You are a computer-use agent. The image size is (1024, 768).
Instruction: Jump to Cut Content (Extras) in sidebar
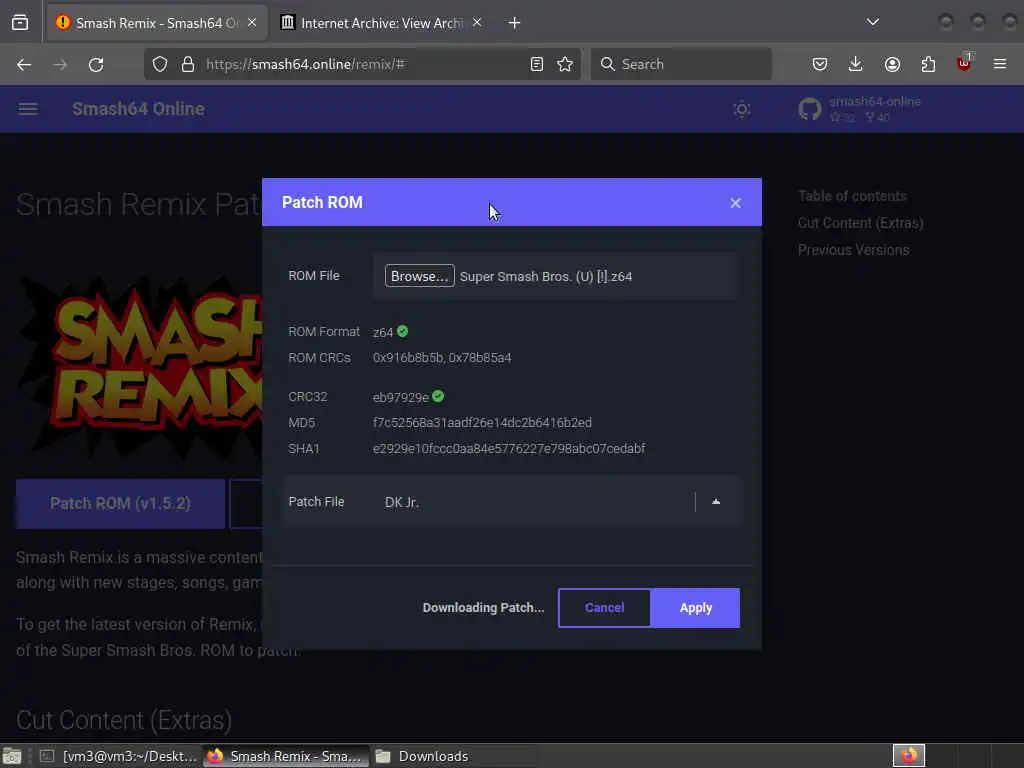860,223
